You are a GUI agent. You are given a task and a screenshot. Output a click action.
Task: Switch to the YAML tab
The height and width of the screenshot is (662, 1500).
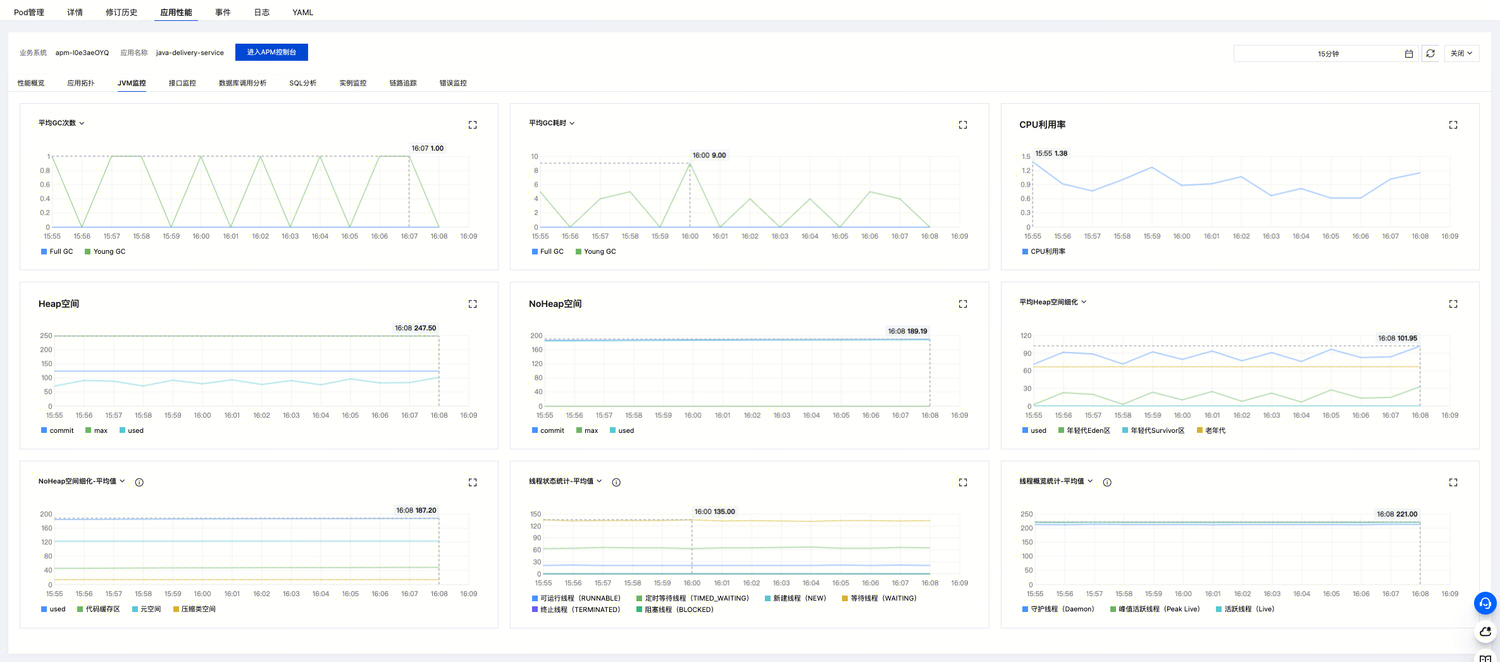tap(303, 13)
